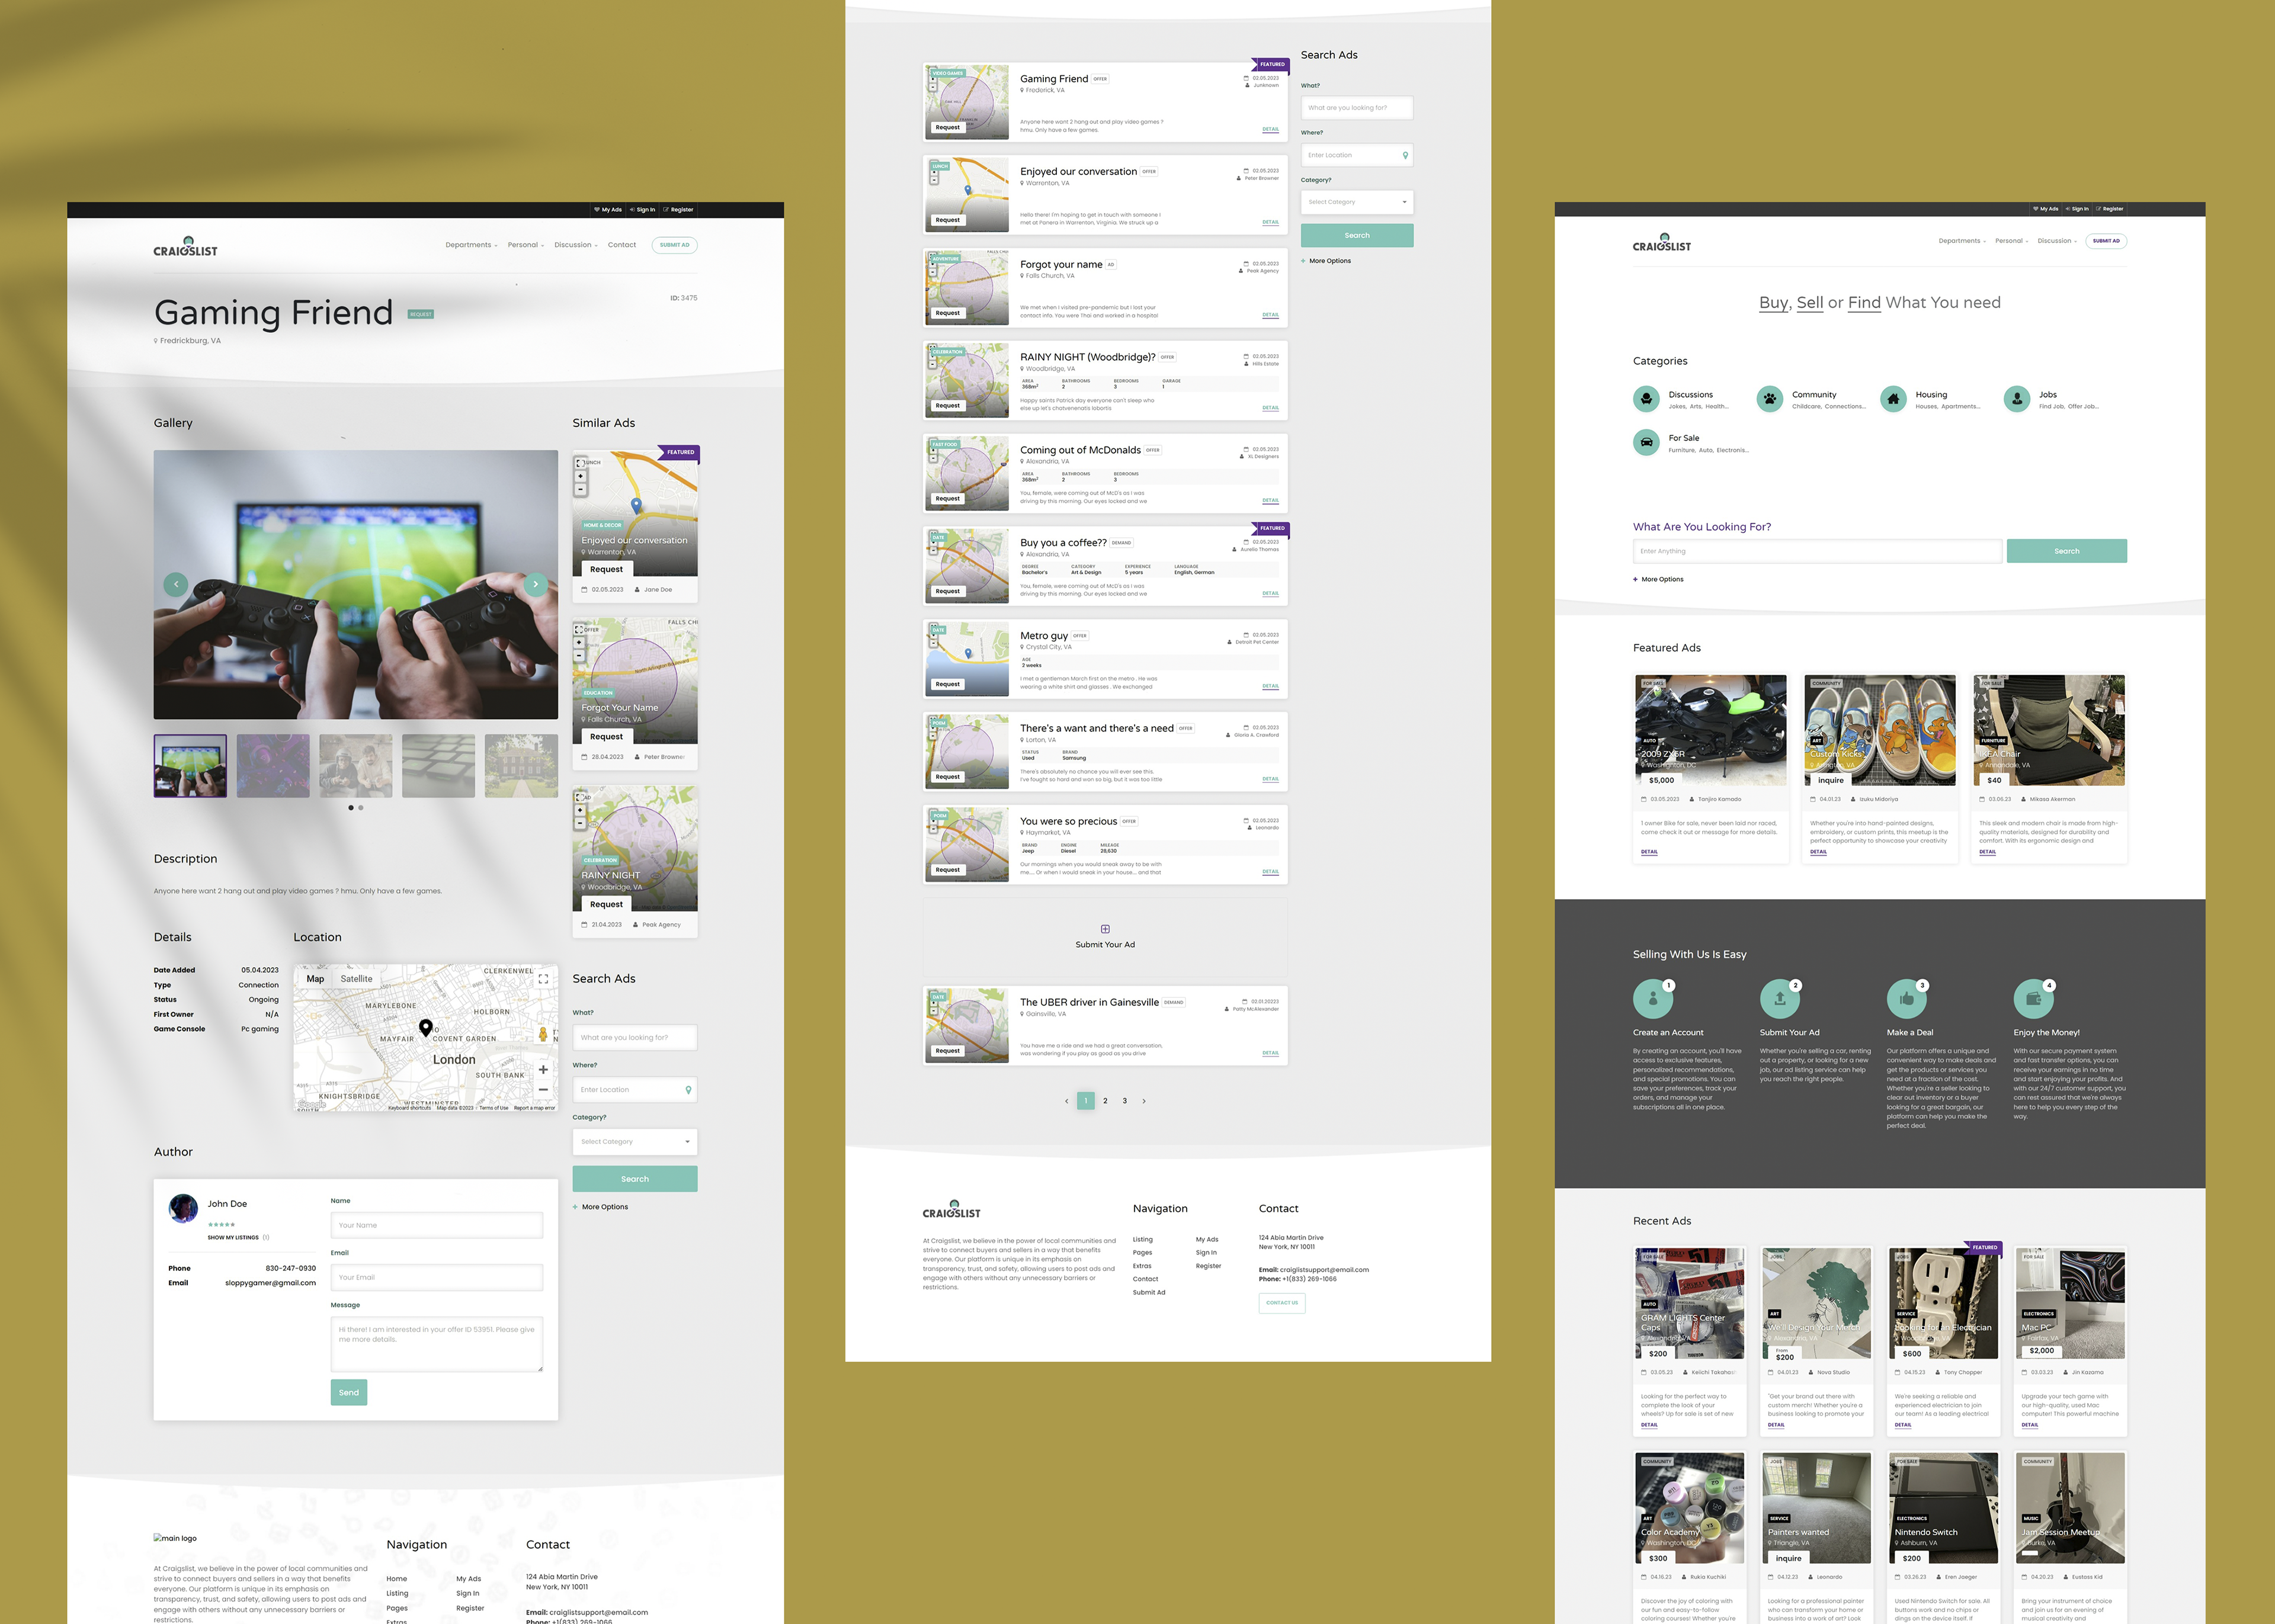The width and height of the screenshot is (2275, 1624).
Task: Expand More Options under home page search
Action: click(1659, 579)
